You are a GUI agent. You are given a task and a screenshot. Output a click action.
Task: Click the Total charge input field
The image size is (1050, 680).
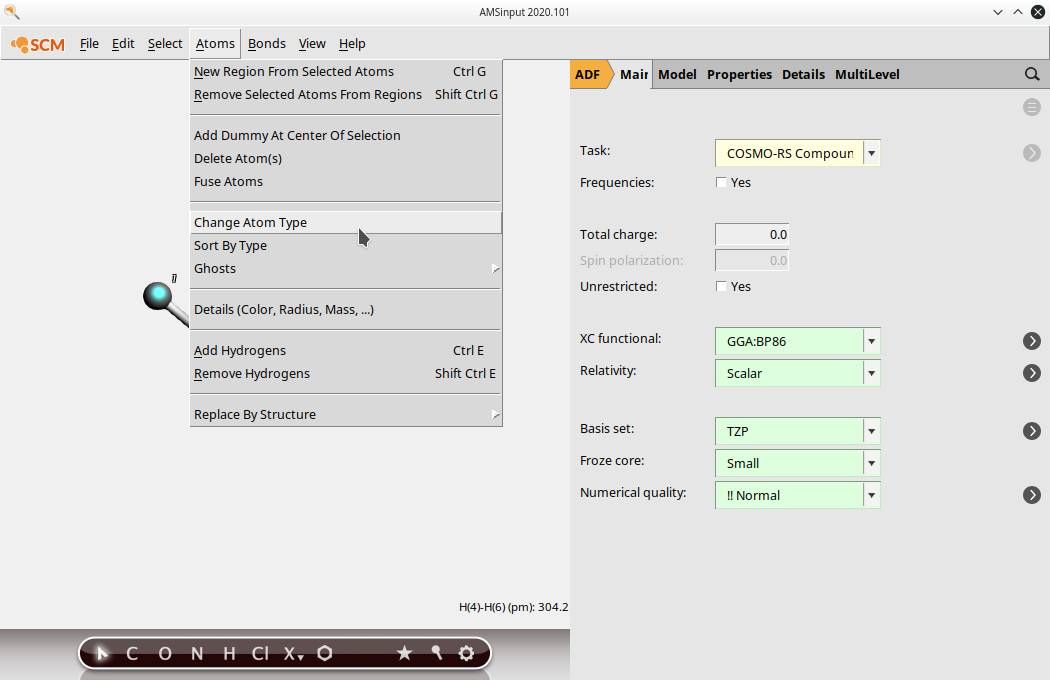pos(752,234)
